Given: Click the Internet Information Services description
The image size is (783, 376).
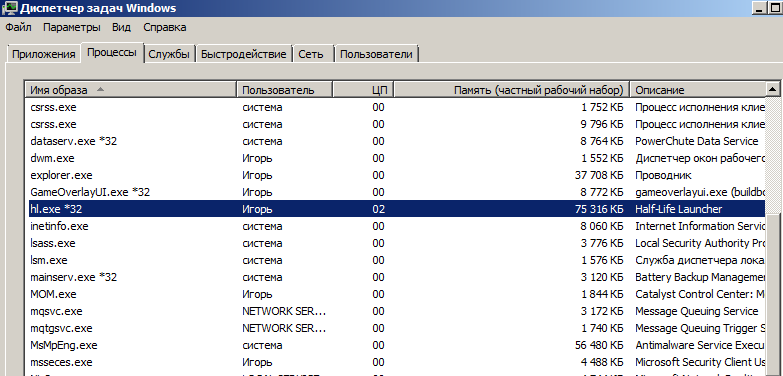Looking at the screenshot, I should coord(700,226).
